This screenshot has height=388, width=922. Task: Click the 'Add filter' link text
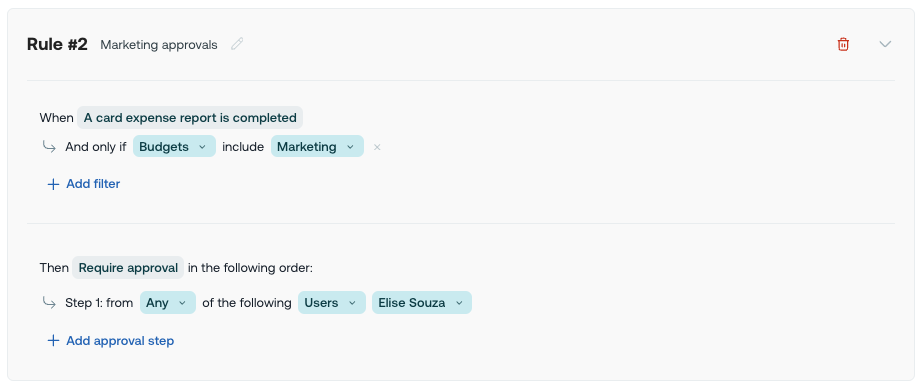pos(93,184)
